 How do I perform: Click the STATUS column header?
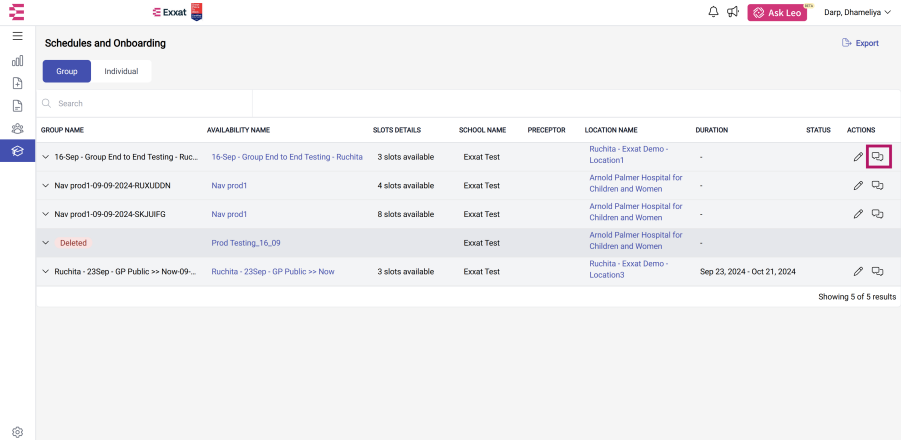818,130
